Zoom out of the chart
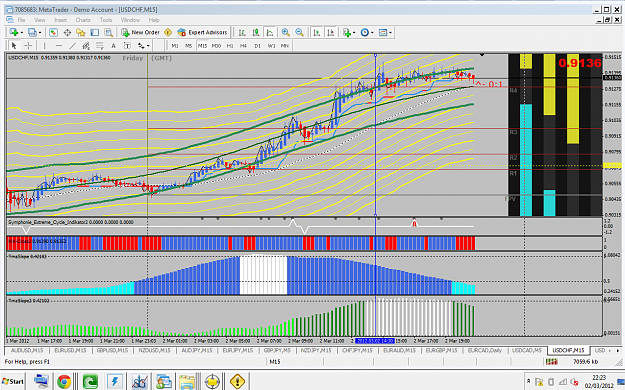This screenshot has width=625, height=390. pyautogui.click(x=299, y=32)
